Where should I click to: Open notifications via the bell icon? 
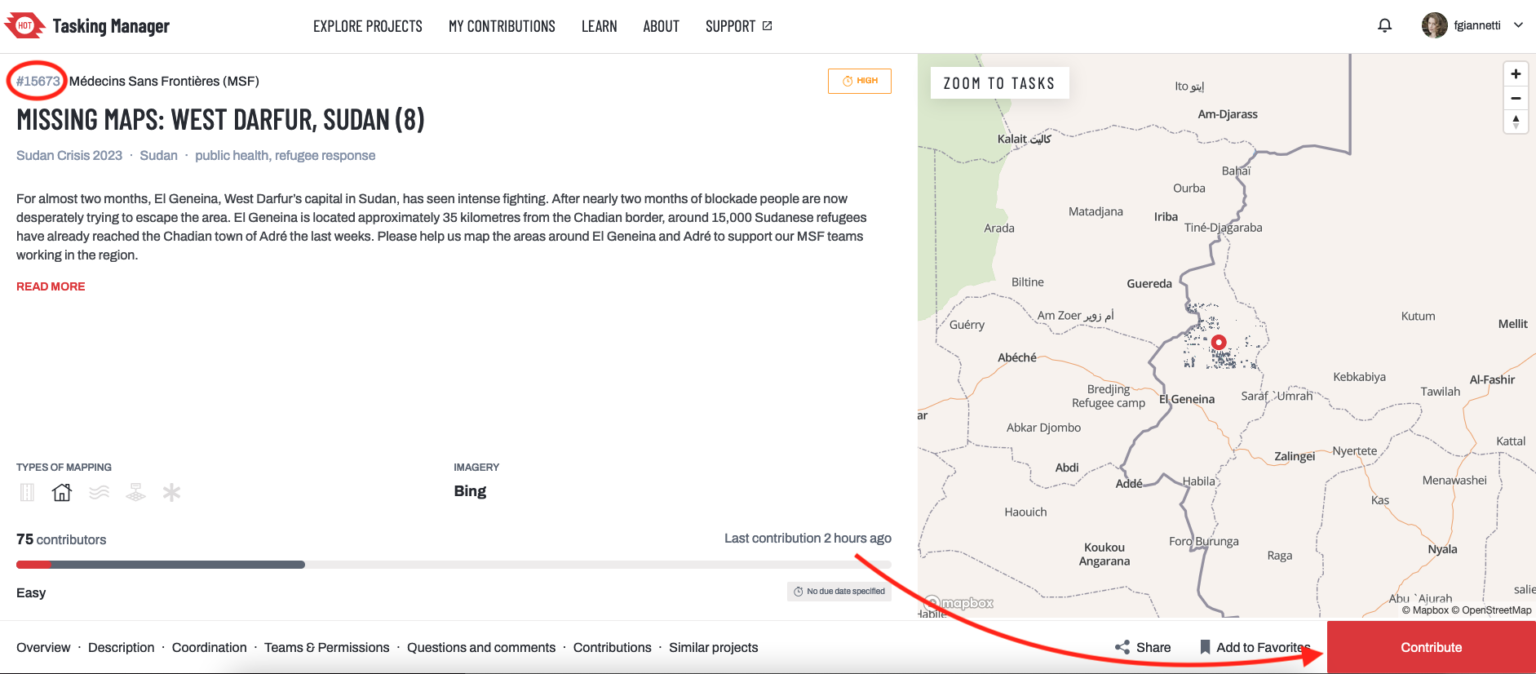pyautogui.click(x=1384, y=24)
